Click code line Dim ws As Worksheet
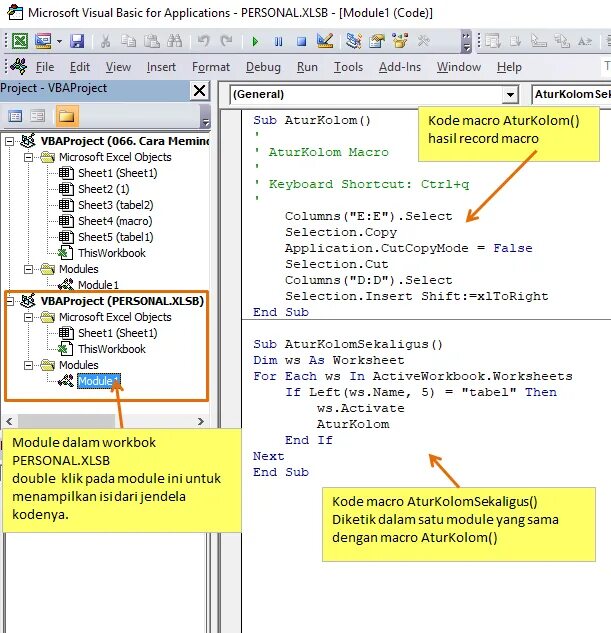Image resolution: width=611 pixels, height=633 pixels. pyautogui.click(x=329, y=360)
